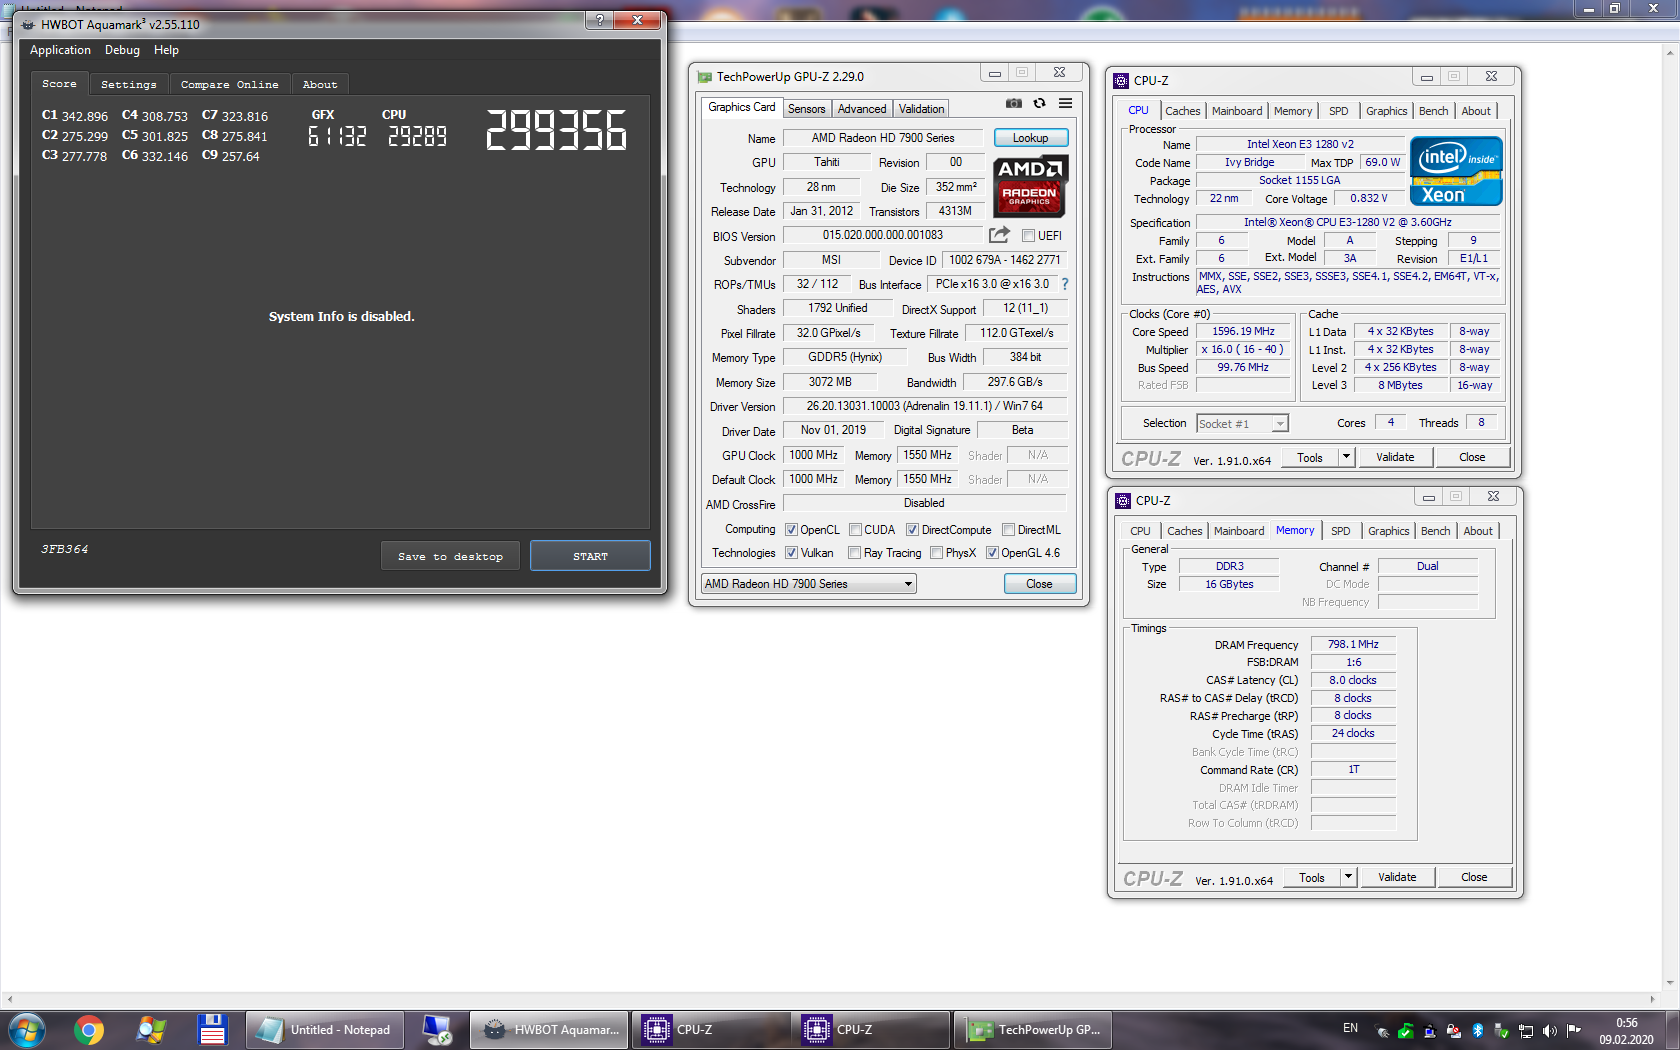Click Validate in the upper CPU-Z
1680x1050 pixels.
(1395, 457)
